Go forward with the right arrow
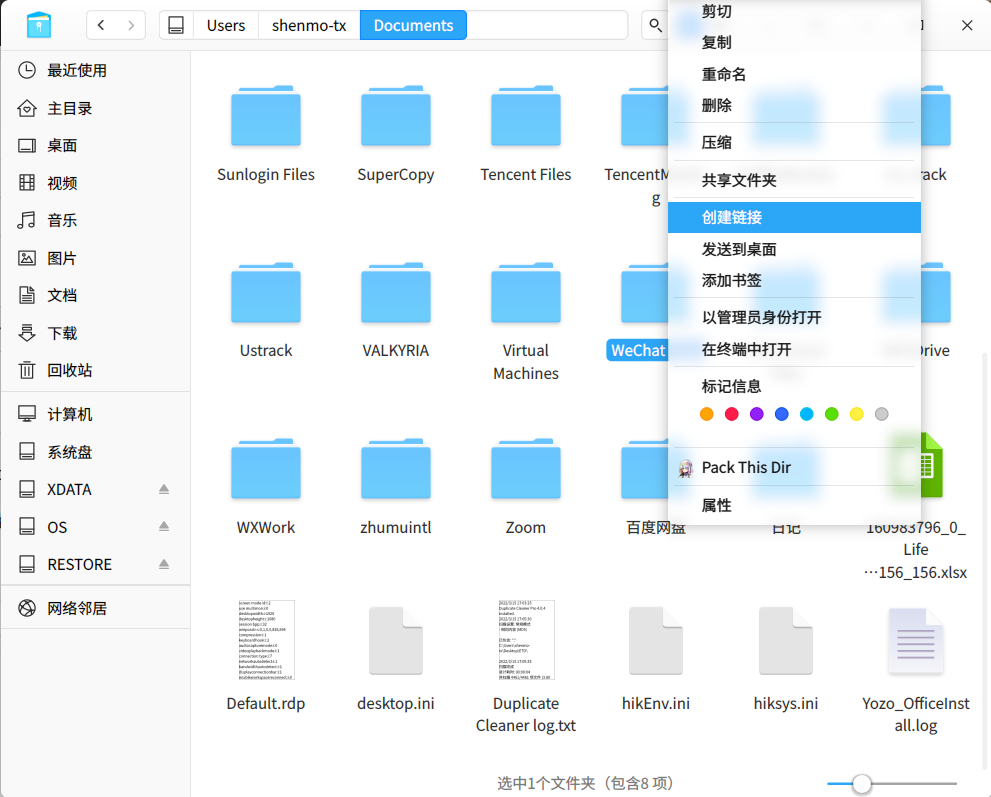The height and width of the screenshot is (797, 991). [131, 25]
